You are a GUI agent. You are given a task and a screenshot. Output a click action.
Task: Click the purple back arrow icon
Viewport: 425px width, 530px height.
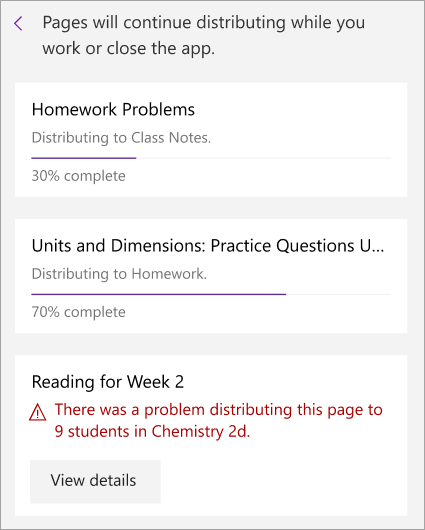pyautogui.click(x=19, y=24)
